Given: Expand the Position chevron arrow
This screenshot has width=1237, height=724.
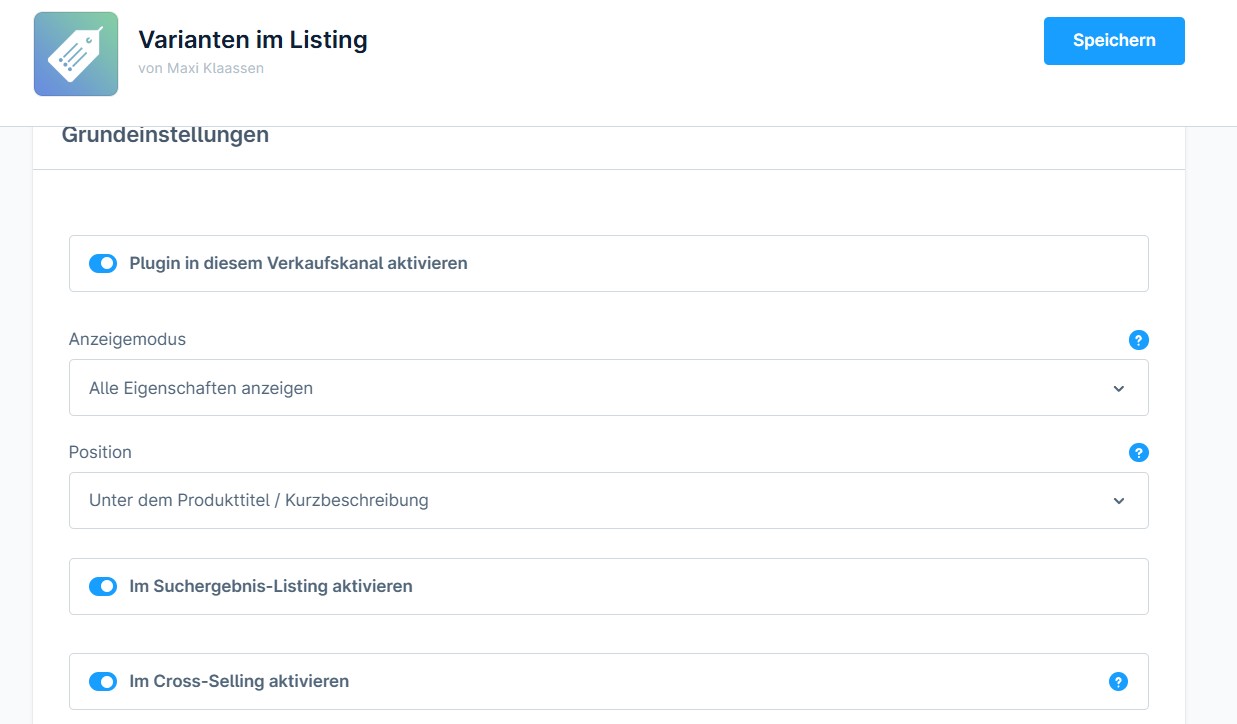Looking at the screenshot, I should 1118,500.
